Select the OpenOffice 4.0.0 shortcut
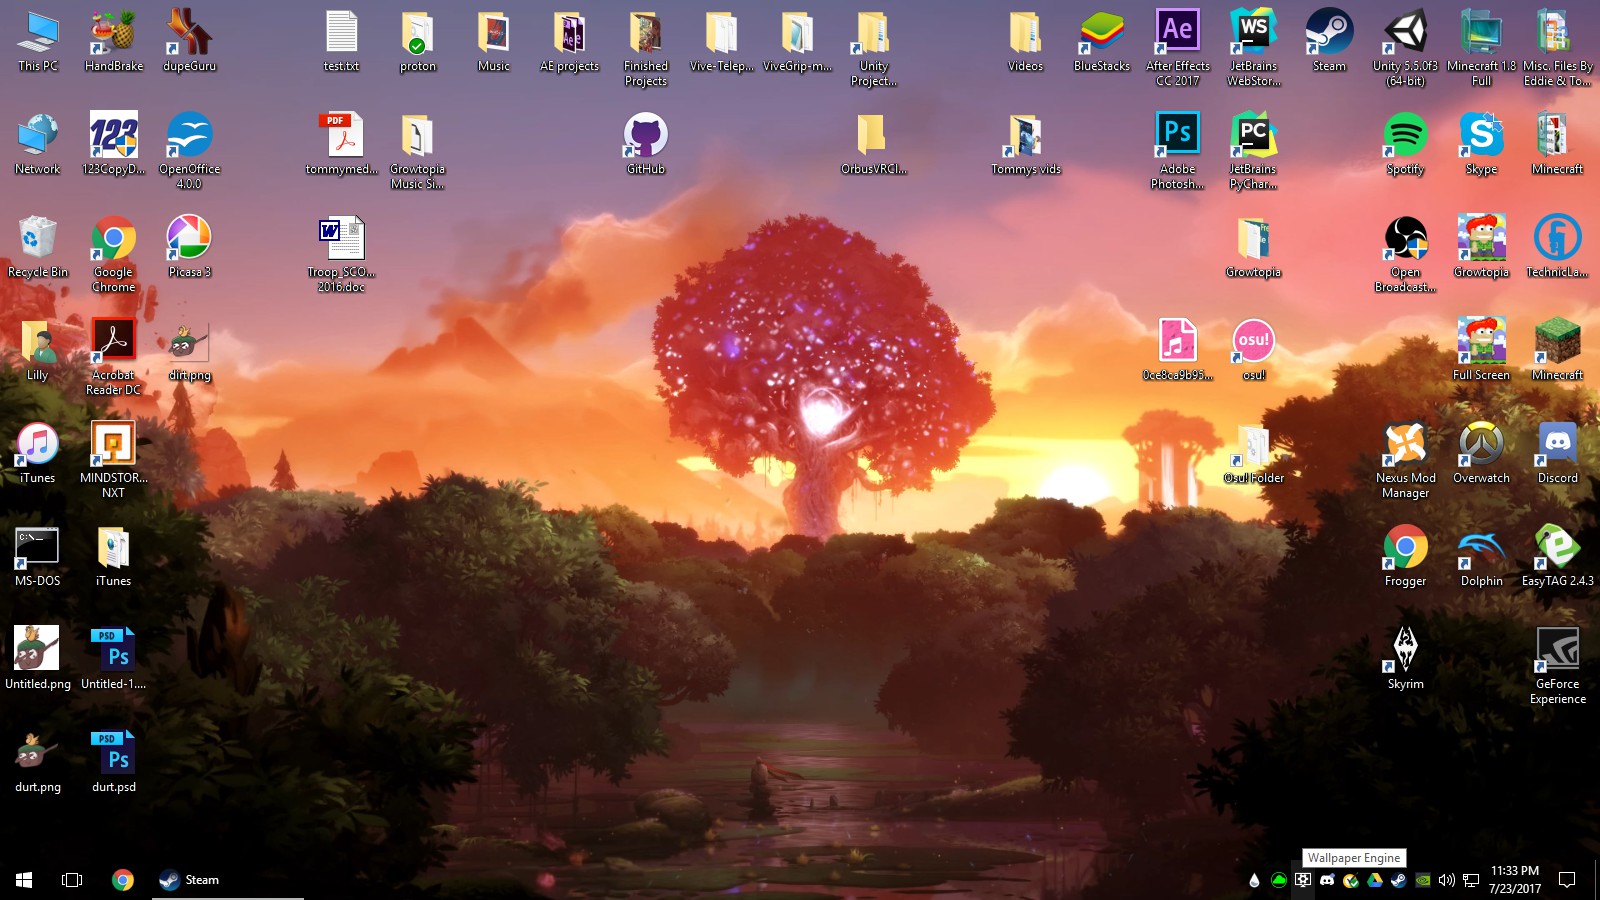Screen dimensions: 1600x900 tap(190, 151)
